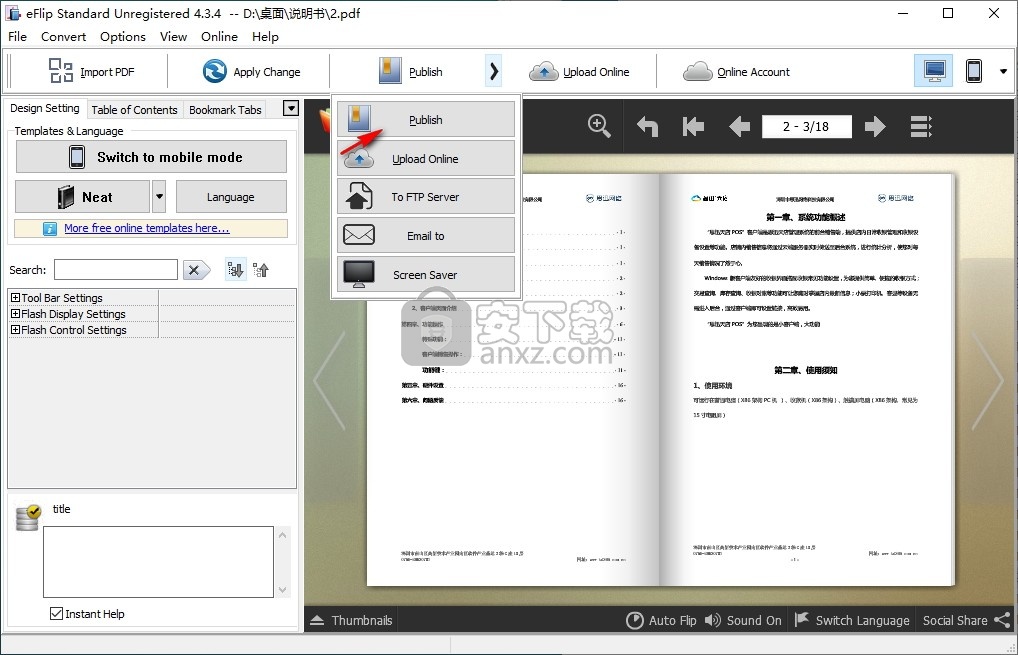Click the title description text box
The width and height of the screenshot is (1018, 655).
pos(158,562)
